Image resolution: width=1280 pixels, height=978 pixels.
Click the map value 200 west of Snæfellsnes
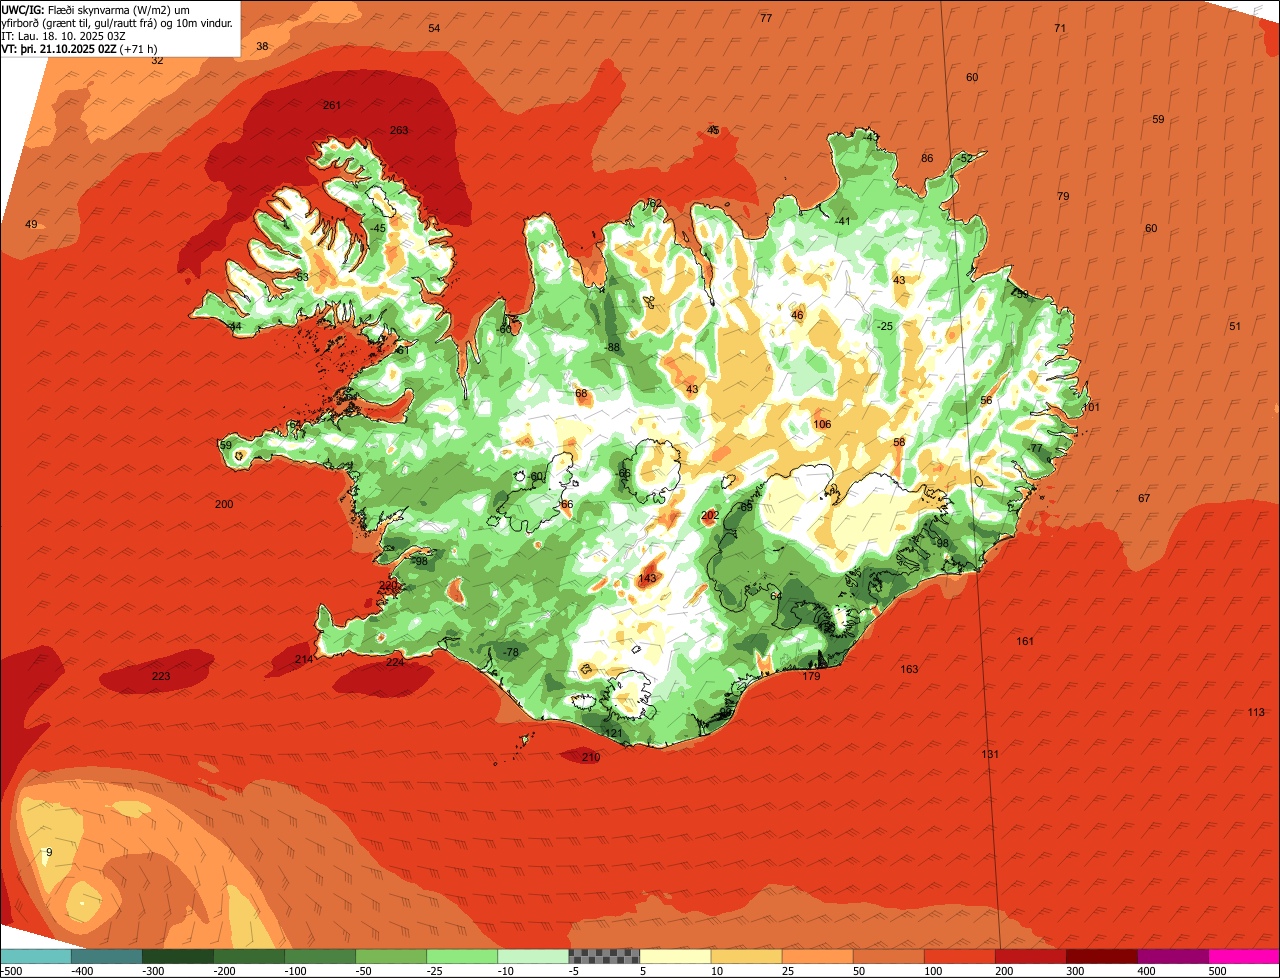click(x=224, y=505)
